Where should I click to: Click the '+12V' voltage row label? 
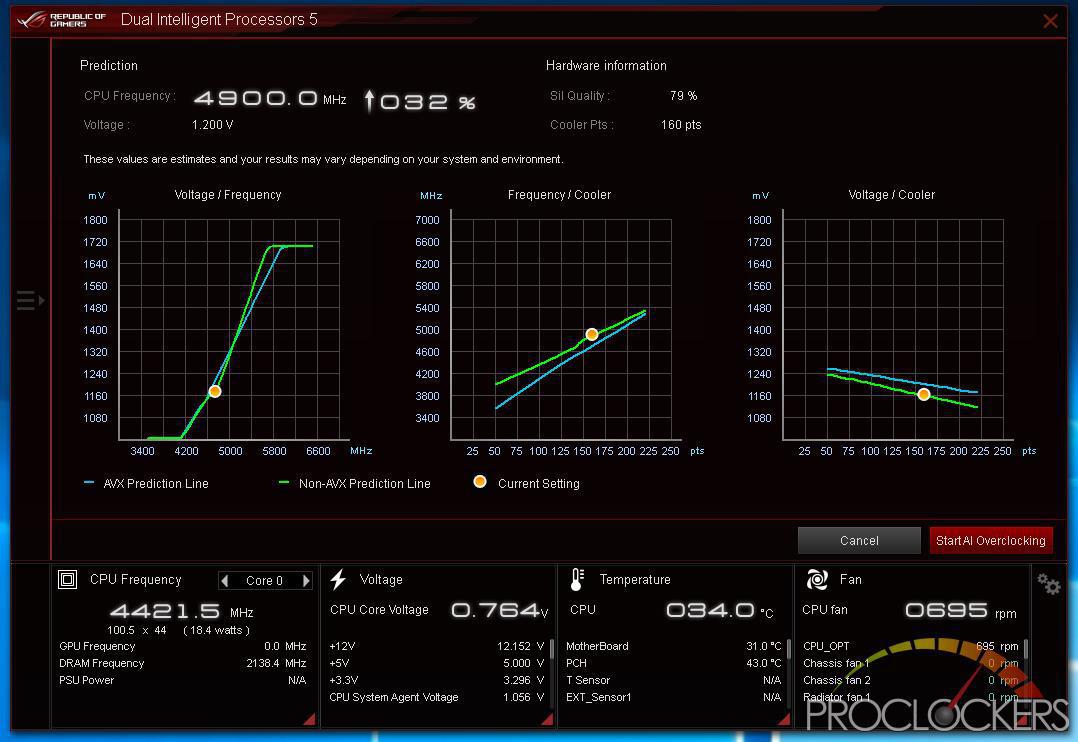point(342,646)
